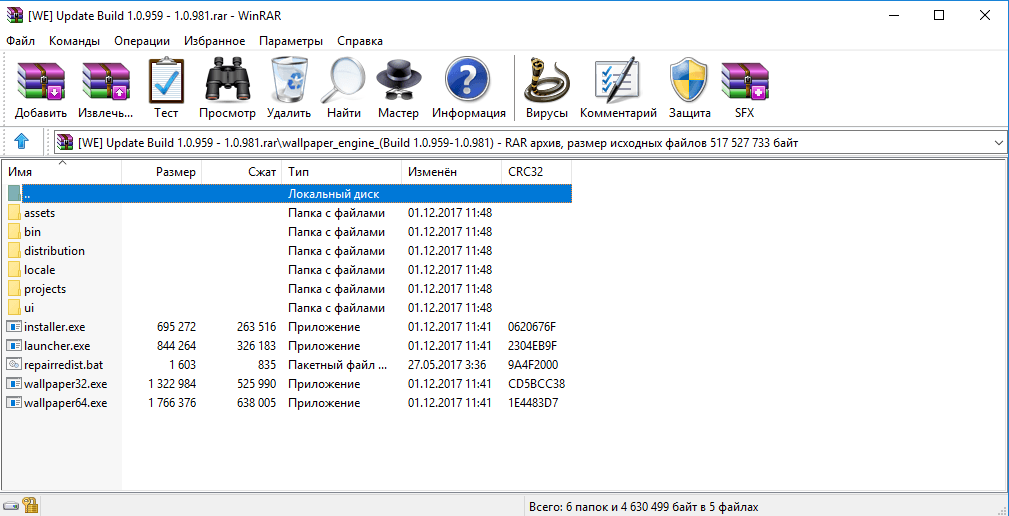
Task: Click packed size 638 005
Action: pos(256,403)
